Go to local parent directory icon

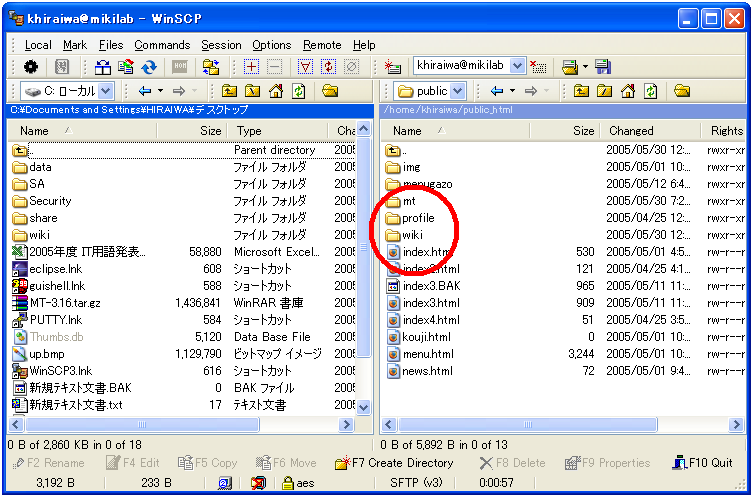[229, 91]
